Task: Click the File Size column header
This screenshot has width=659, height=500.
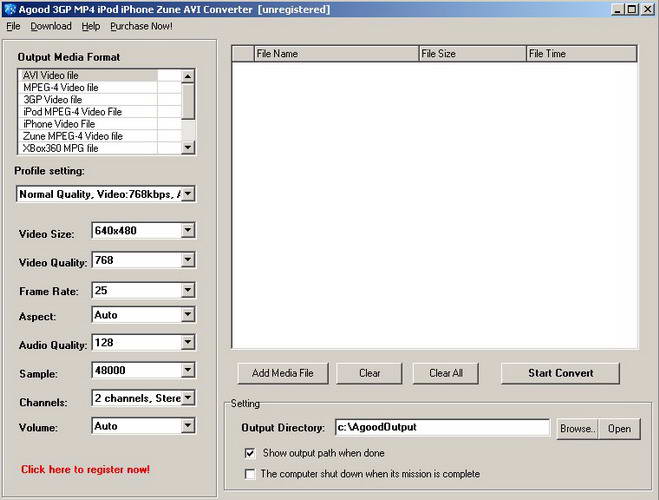Action: [473, 54]
